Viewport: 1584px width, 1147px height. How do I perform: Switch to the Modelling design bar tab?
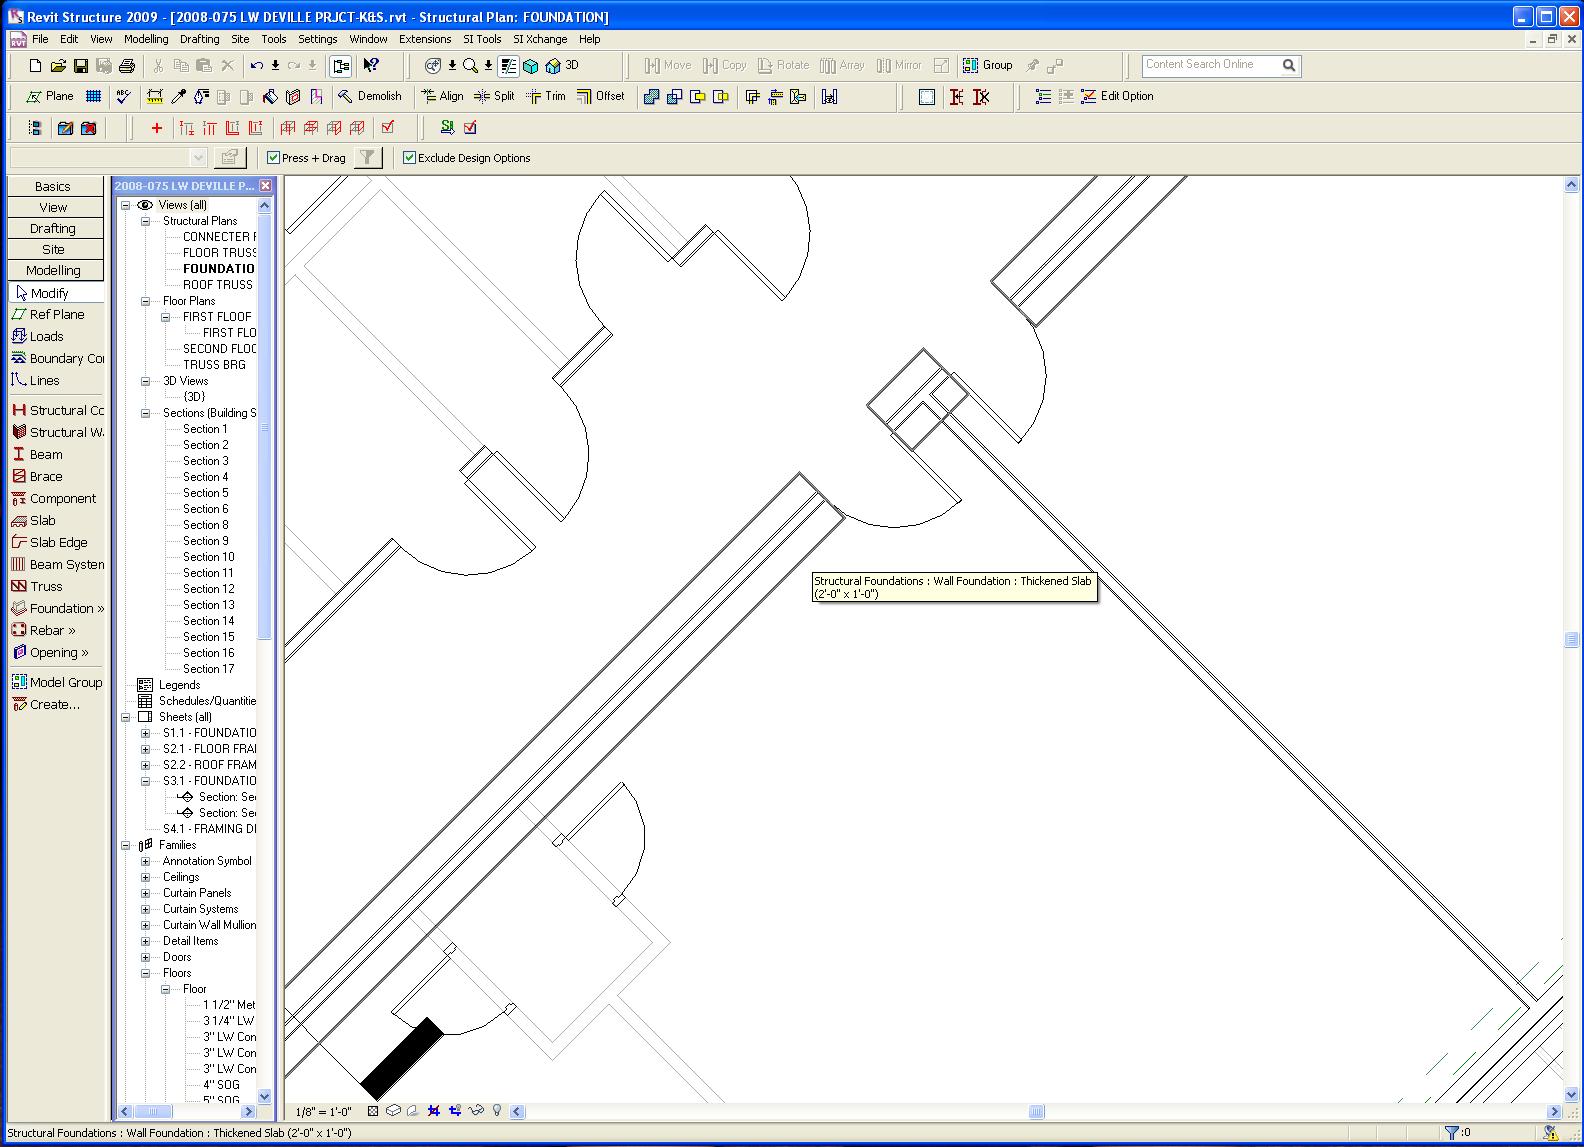[54, 270]
